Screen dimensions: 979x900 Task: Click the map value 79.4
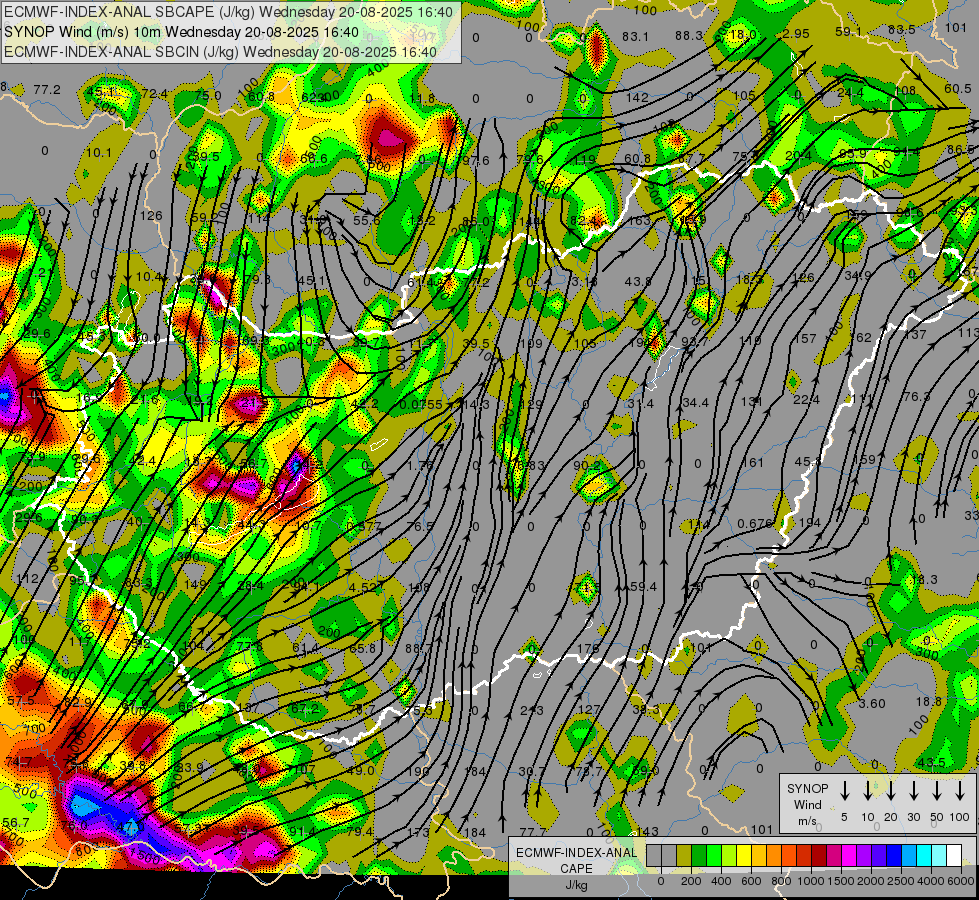point(360,831)
